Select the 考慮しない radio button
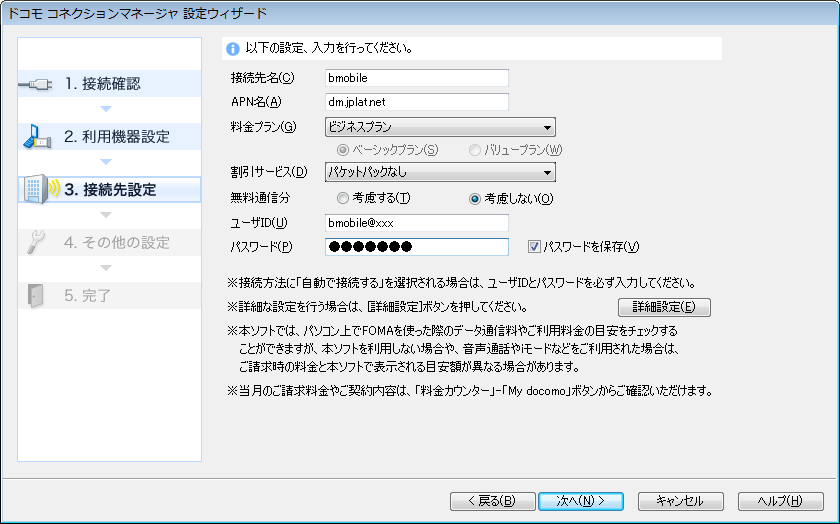Viewport: 840px width, 524px height. 475,198
